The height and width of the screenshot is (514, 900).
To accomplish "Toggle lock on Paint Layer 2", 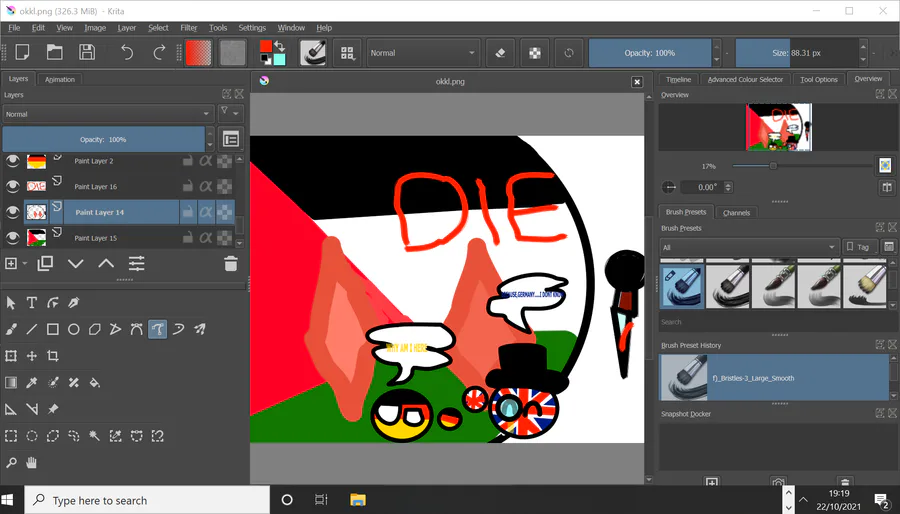I will [x=188, y=161].
